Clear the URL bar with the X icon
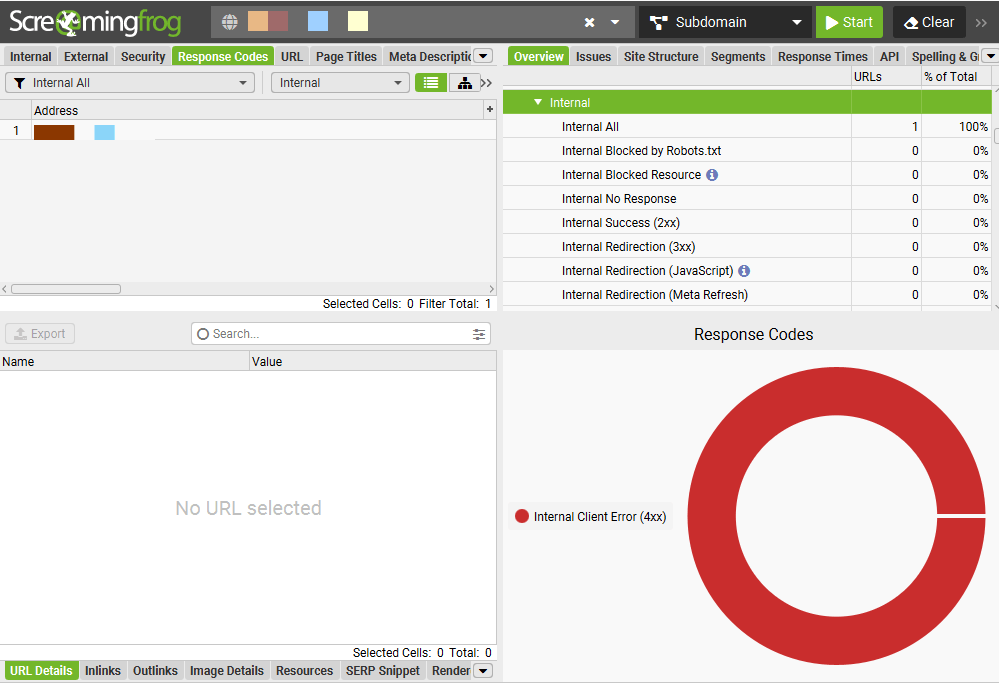The image size is (999, 683). pyautogui.click(x=589, y=22)
